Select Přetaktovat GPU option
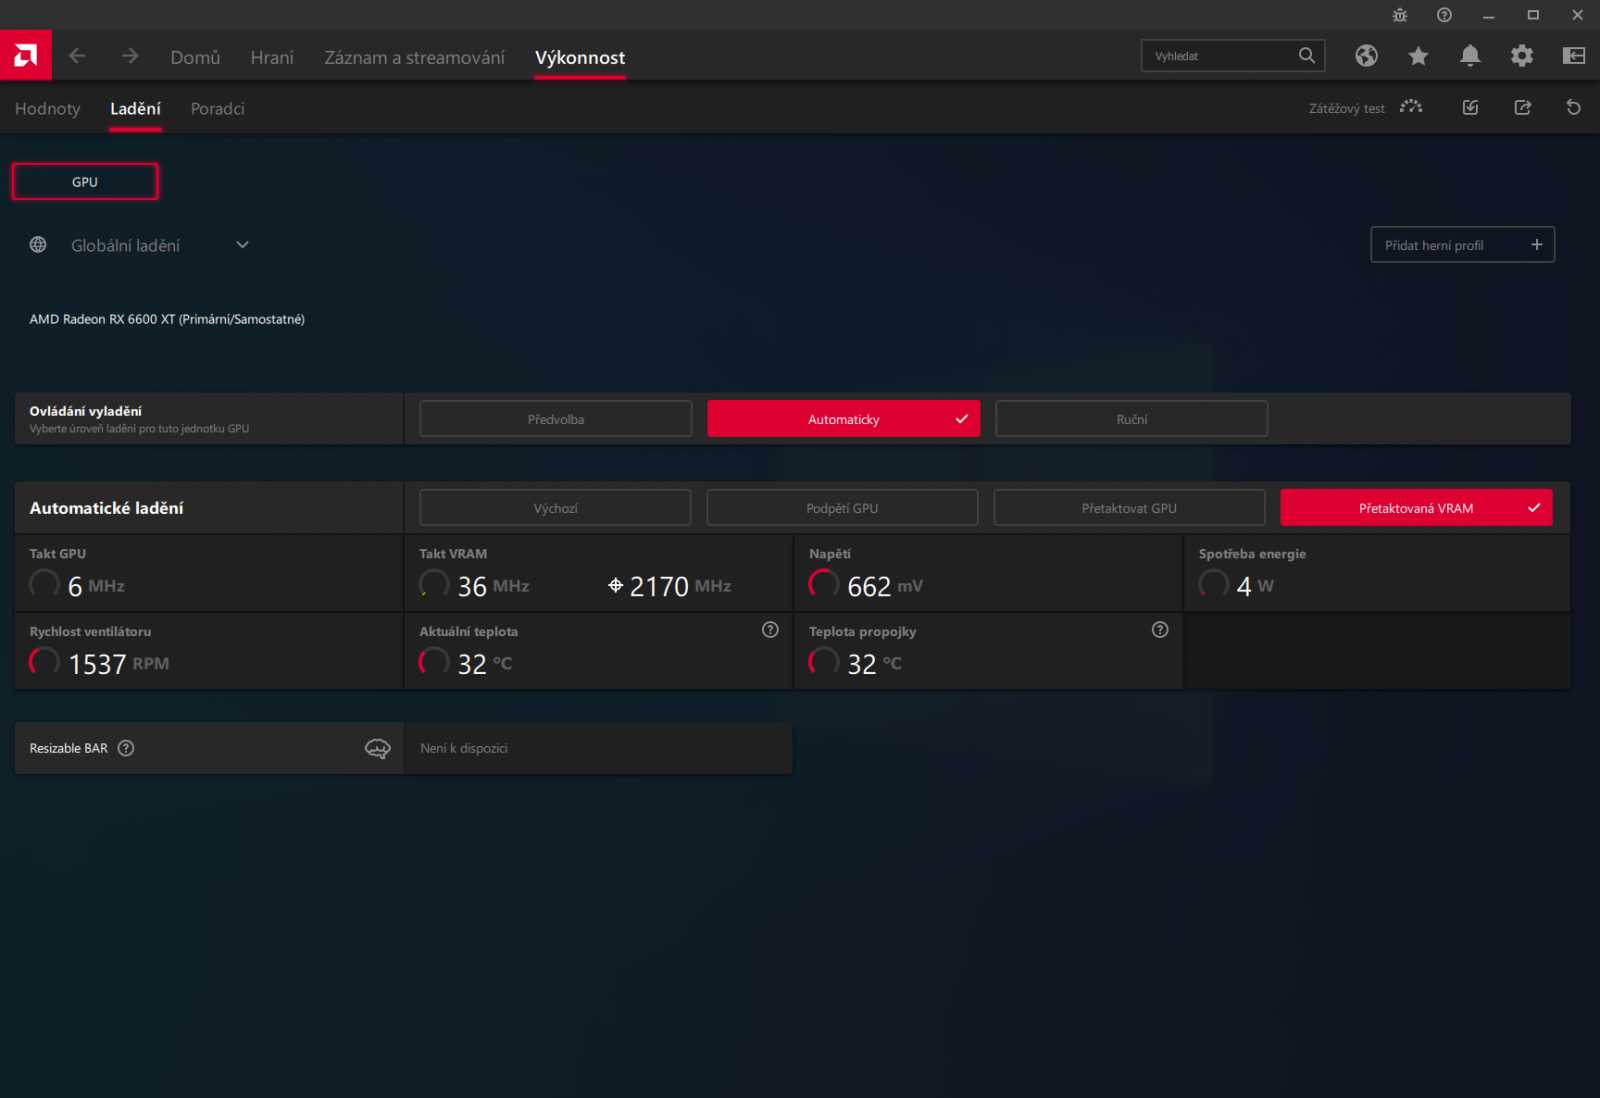This screenshot has height=1098, width=1600. coord(1129,508)
